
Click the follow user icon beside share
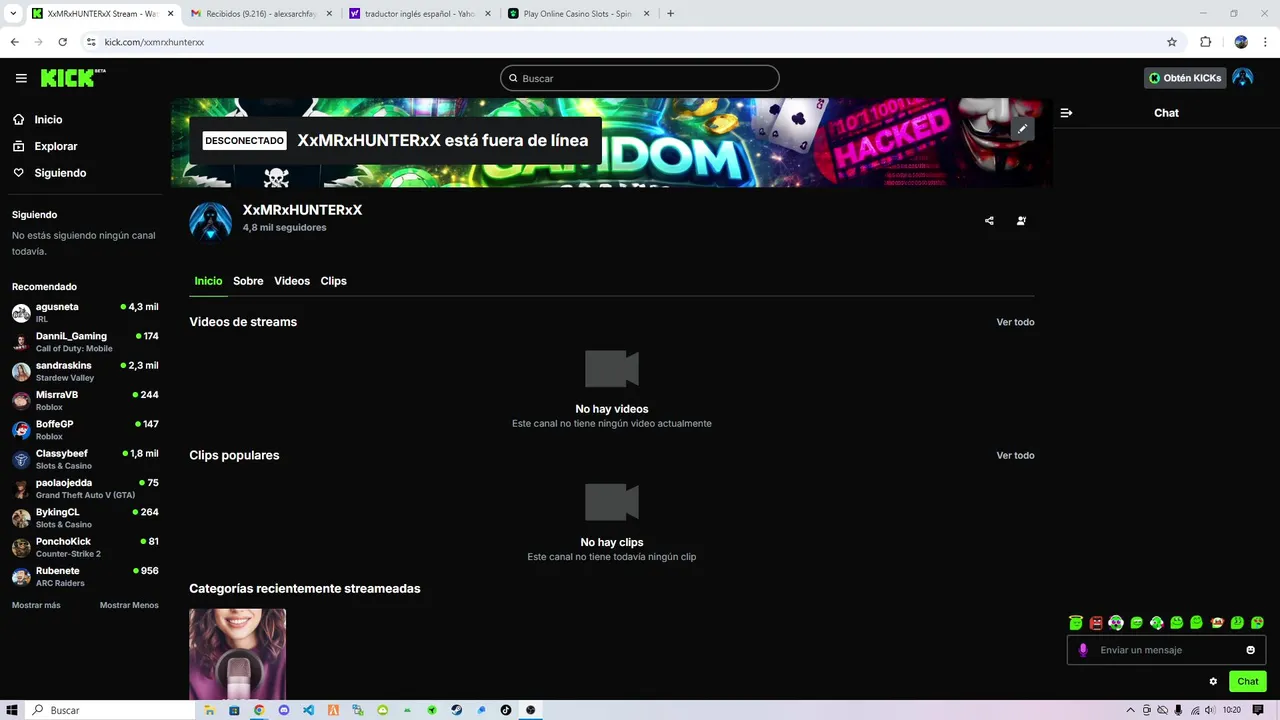[x=1021, y=221]
